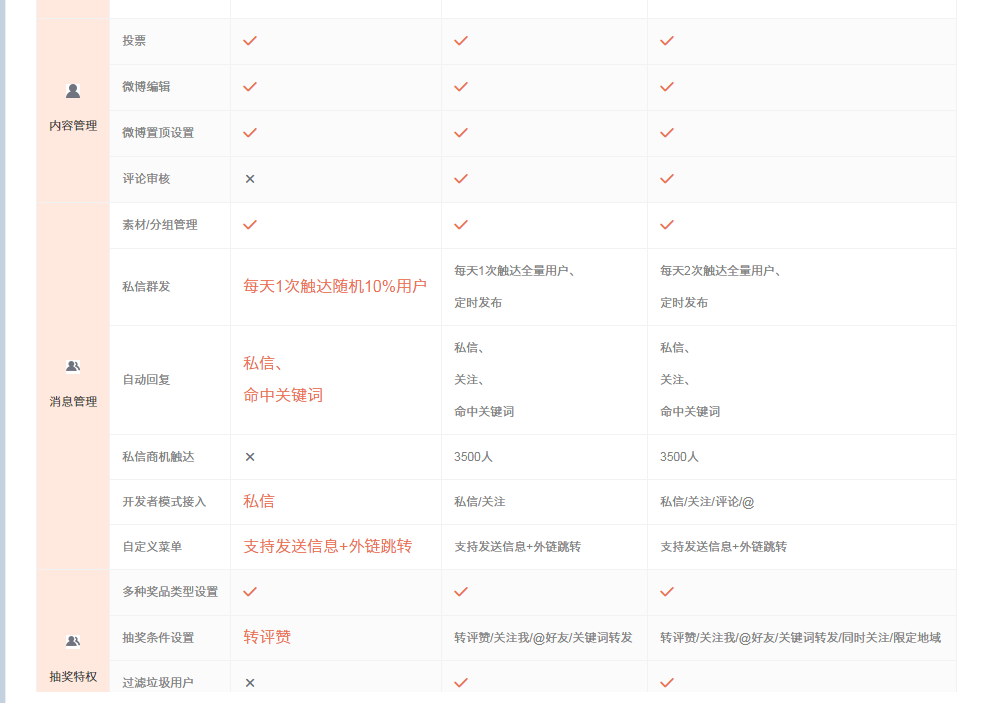Click the 私信群发 feature label

pyautogui.click(x=146, y=287)
